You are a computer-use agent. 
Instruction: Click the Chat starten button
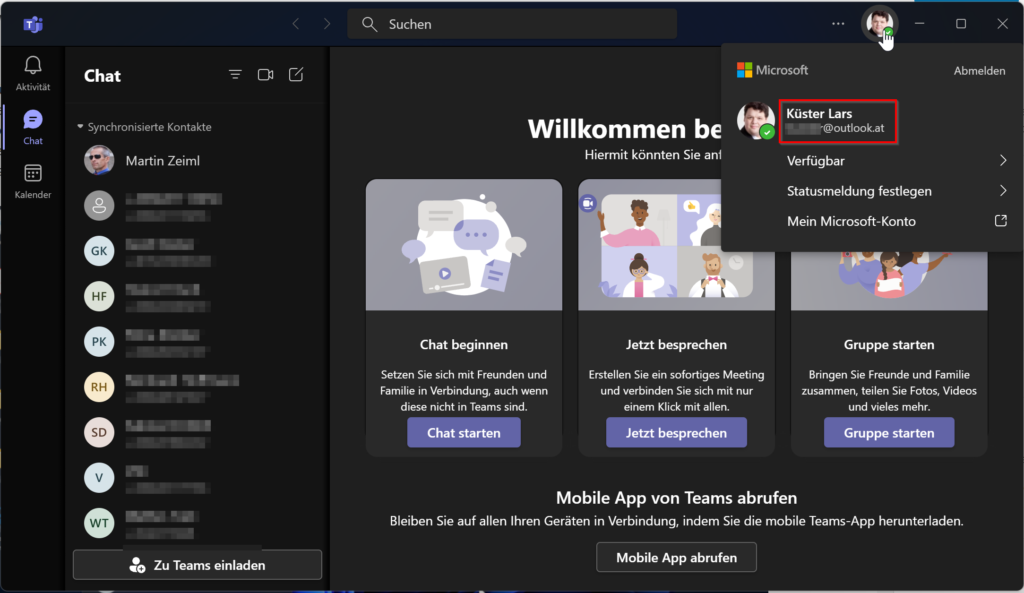pos(464,432)
